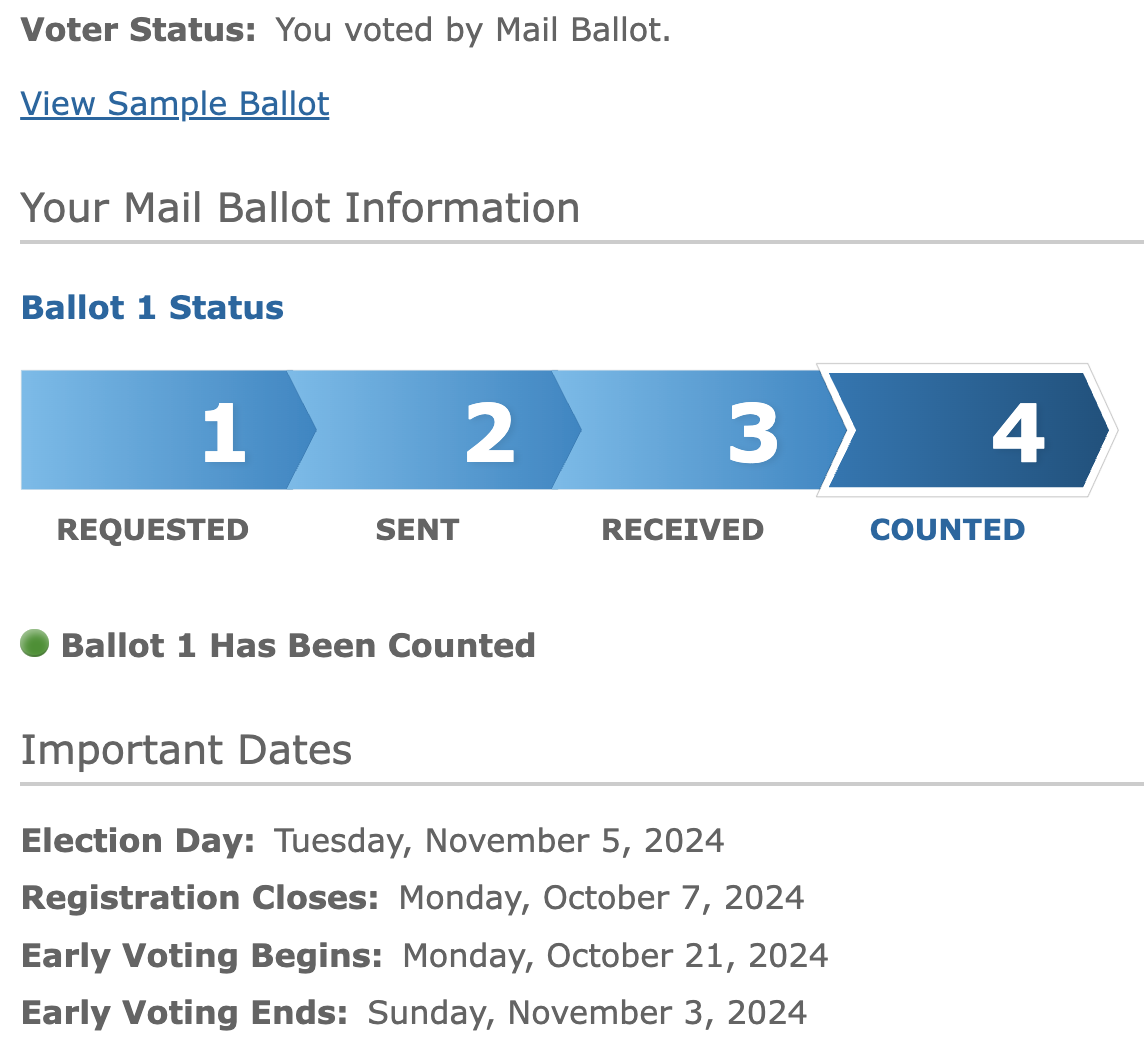
Task: Click the Early Voting Ends date
Action: (587, 1013)
